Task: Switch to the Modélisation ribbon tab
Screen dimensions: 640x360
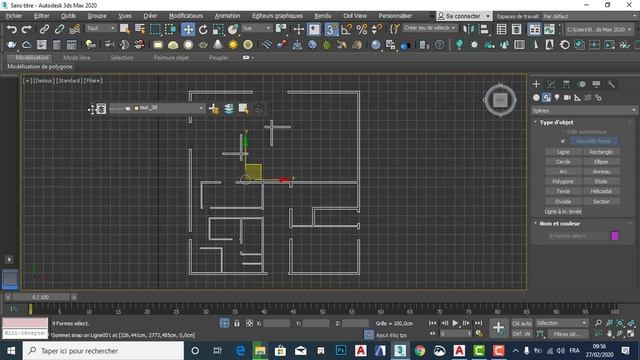Action: [32, 58]
